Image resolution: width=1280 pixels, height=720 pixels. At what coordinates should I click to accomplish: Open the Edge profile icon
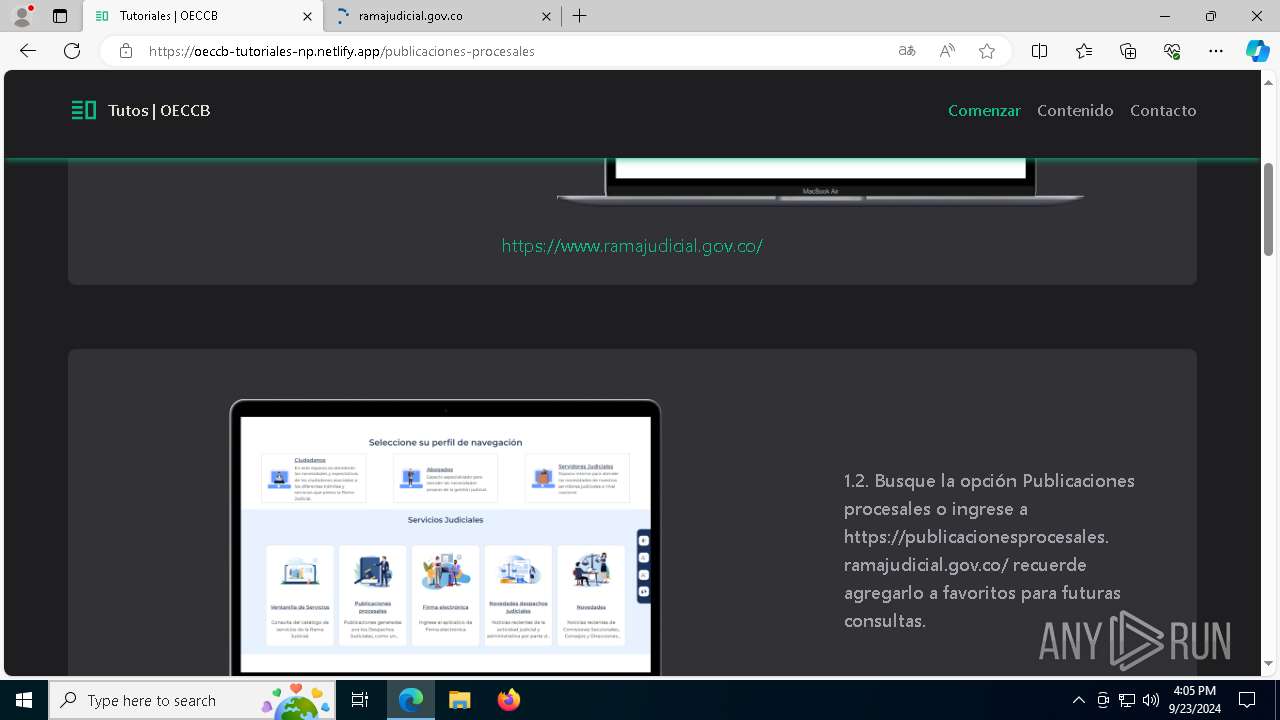[22, 16]
